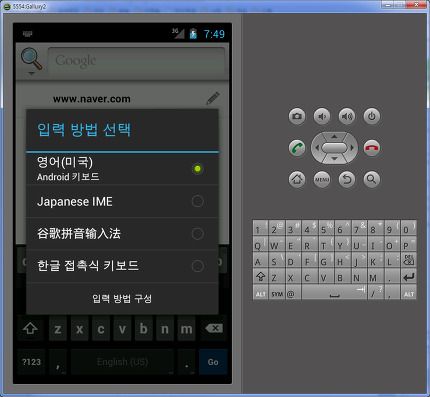This screenshot has height=397, width=430.
Task: Click the hardware keyboard DEL key
Action: (x=409, y=260)
